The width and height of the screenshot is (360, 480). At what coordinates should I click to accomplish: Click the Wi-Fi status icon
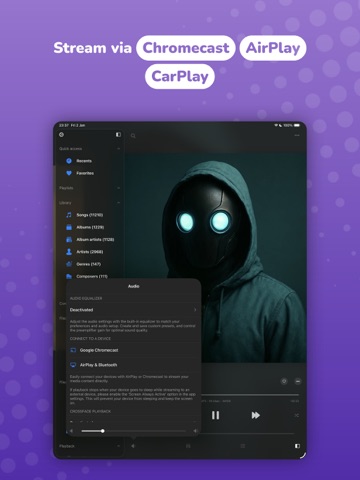276,125
